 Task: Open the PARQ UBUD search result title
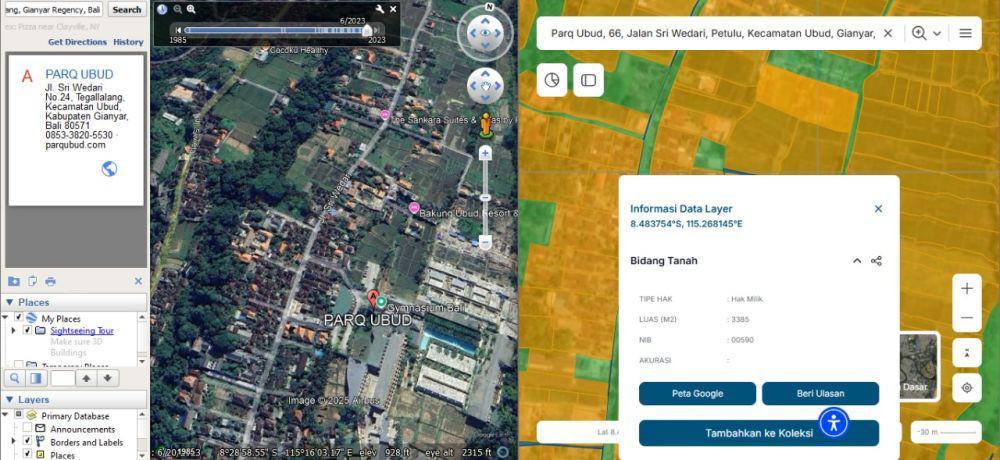(79, 75)
